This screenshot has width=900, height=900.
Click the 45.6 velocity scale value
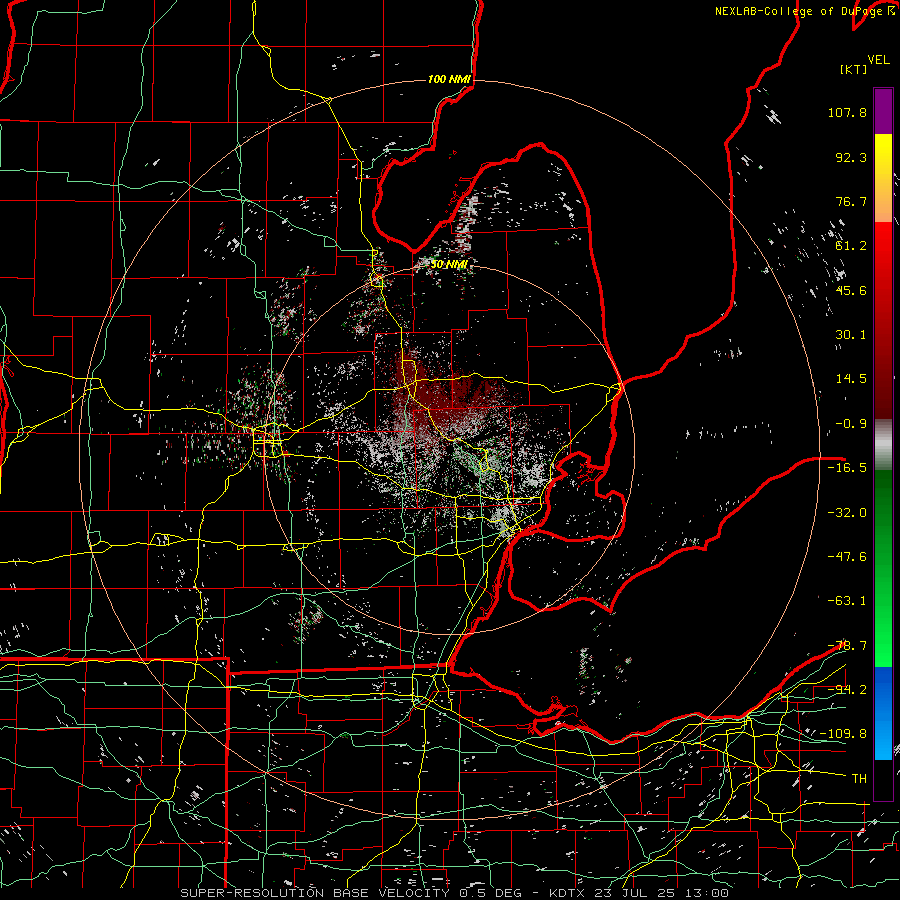pyautogui.click(x=851, y=290)
